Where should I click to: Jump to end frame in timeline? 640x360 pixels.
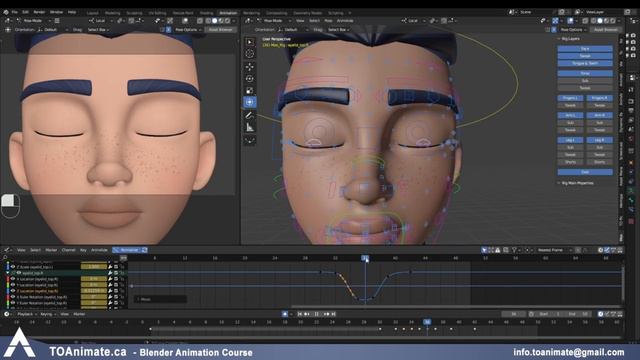(333, 314)
